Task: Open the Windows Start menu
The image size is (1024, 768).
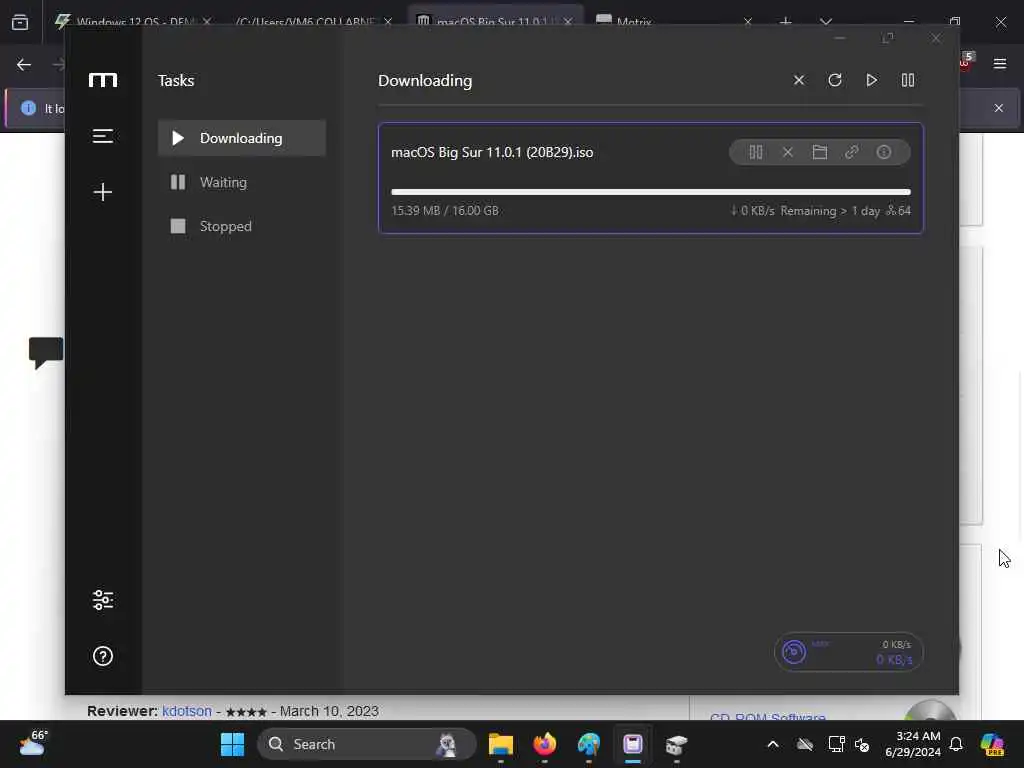Action: 232,744
